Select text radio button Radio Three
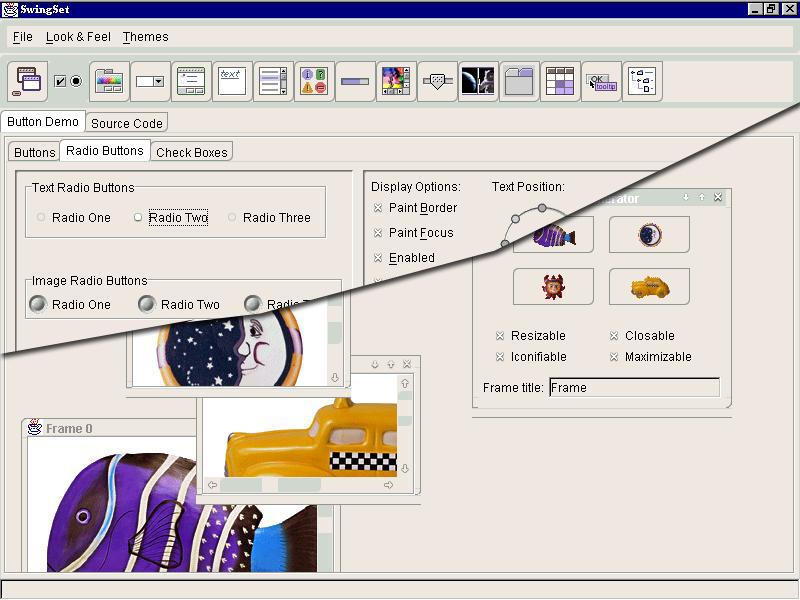Screen dimensions: 800x600 [x=232, y=217]
